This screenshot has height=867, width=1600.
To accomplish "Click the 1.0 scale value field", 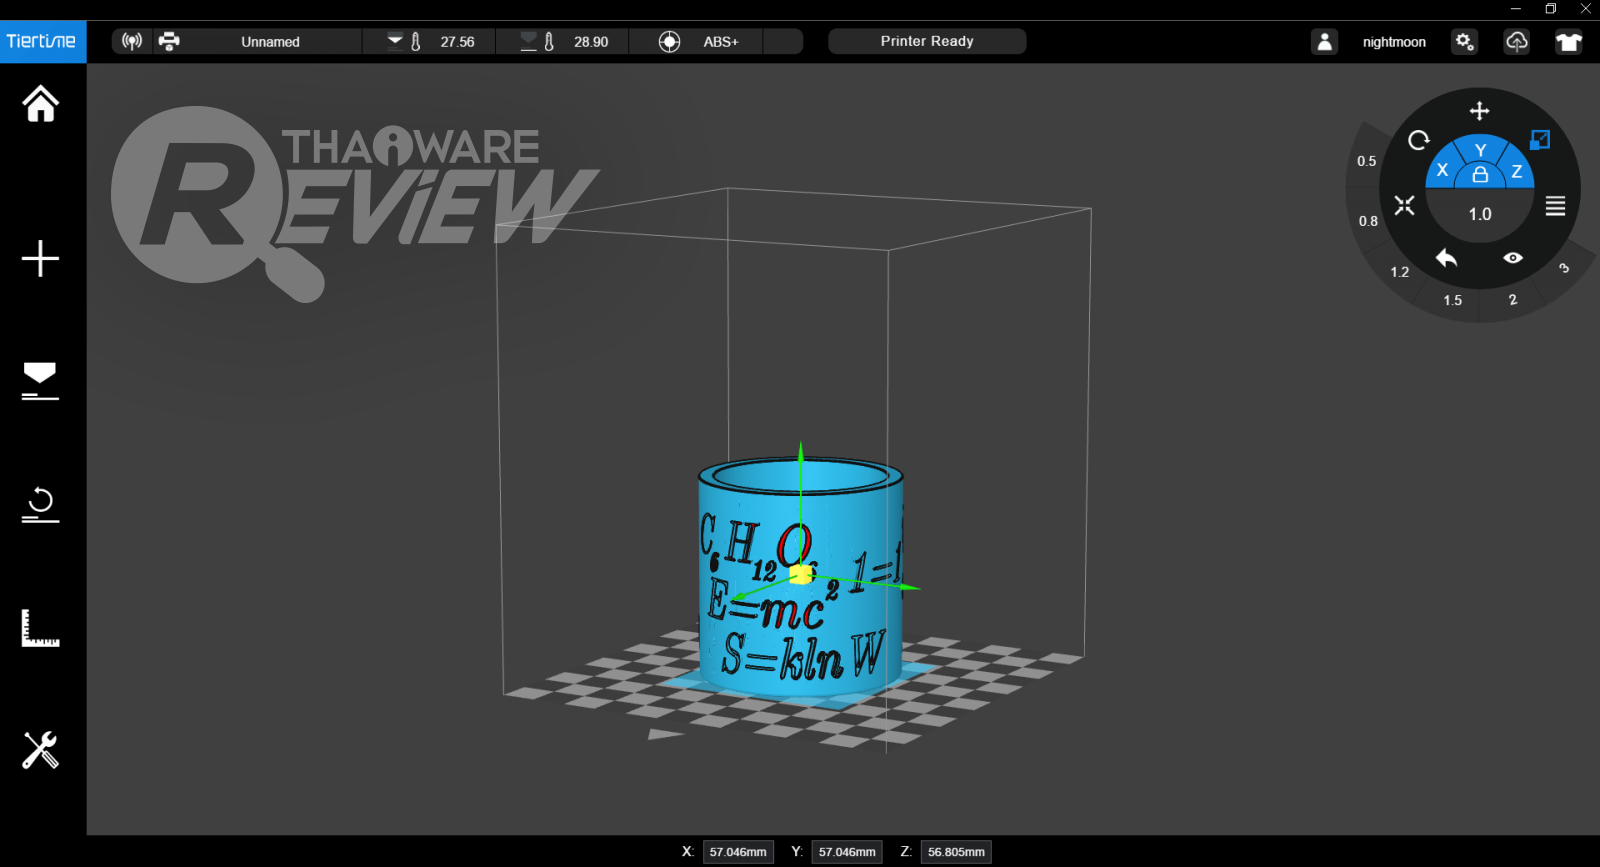I will (1480, 214).
